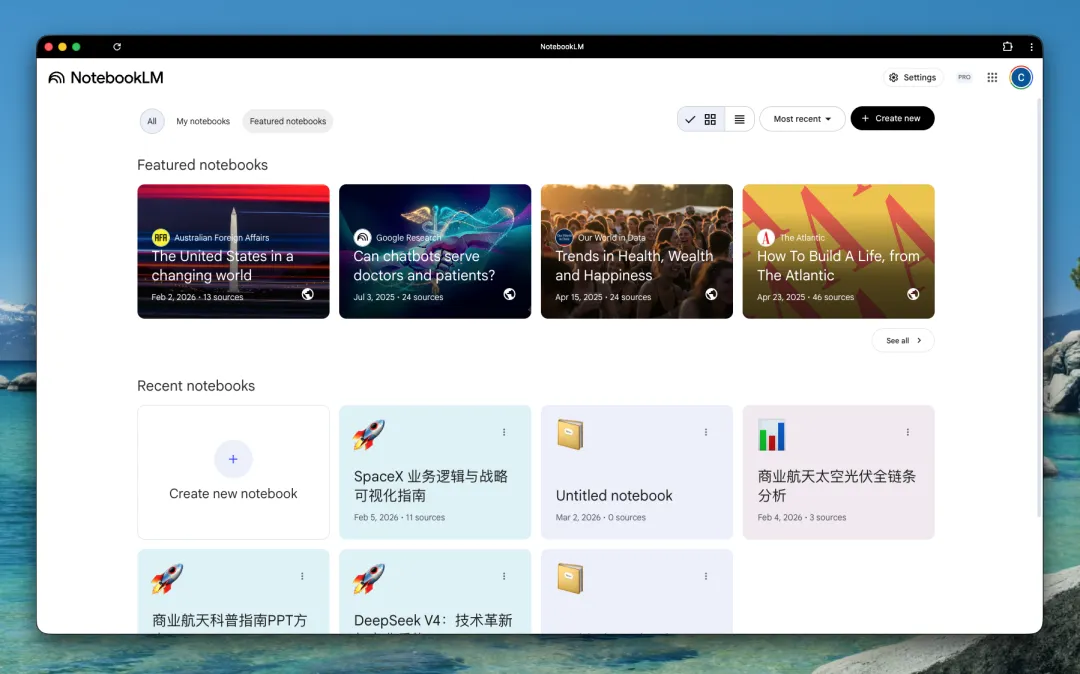Open more options for bottom row third notebook
The width and height of the screenshot is (1080, 674).
click(x=706, y=576)
